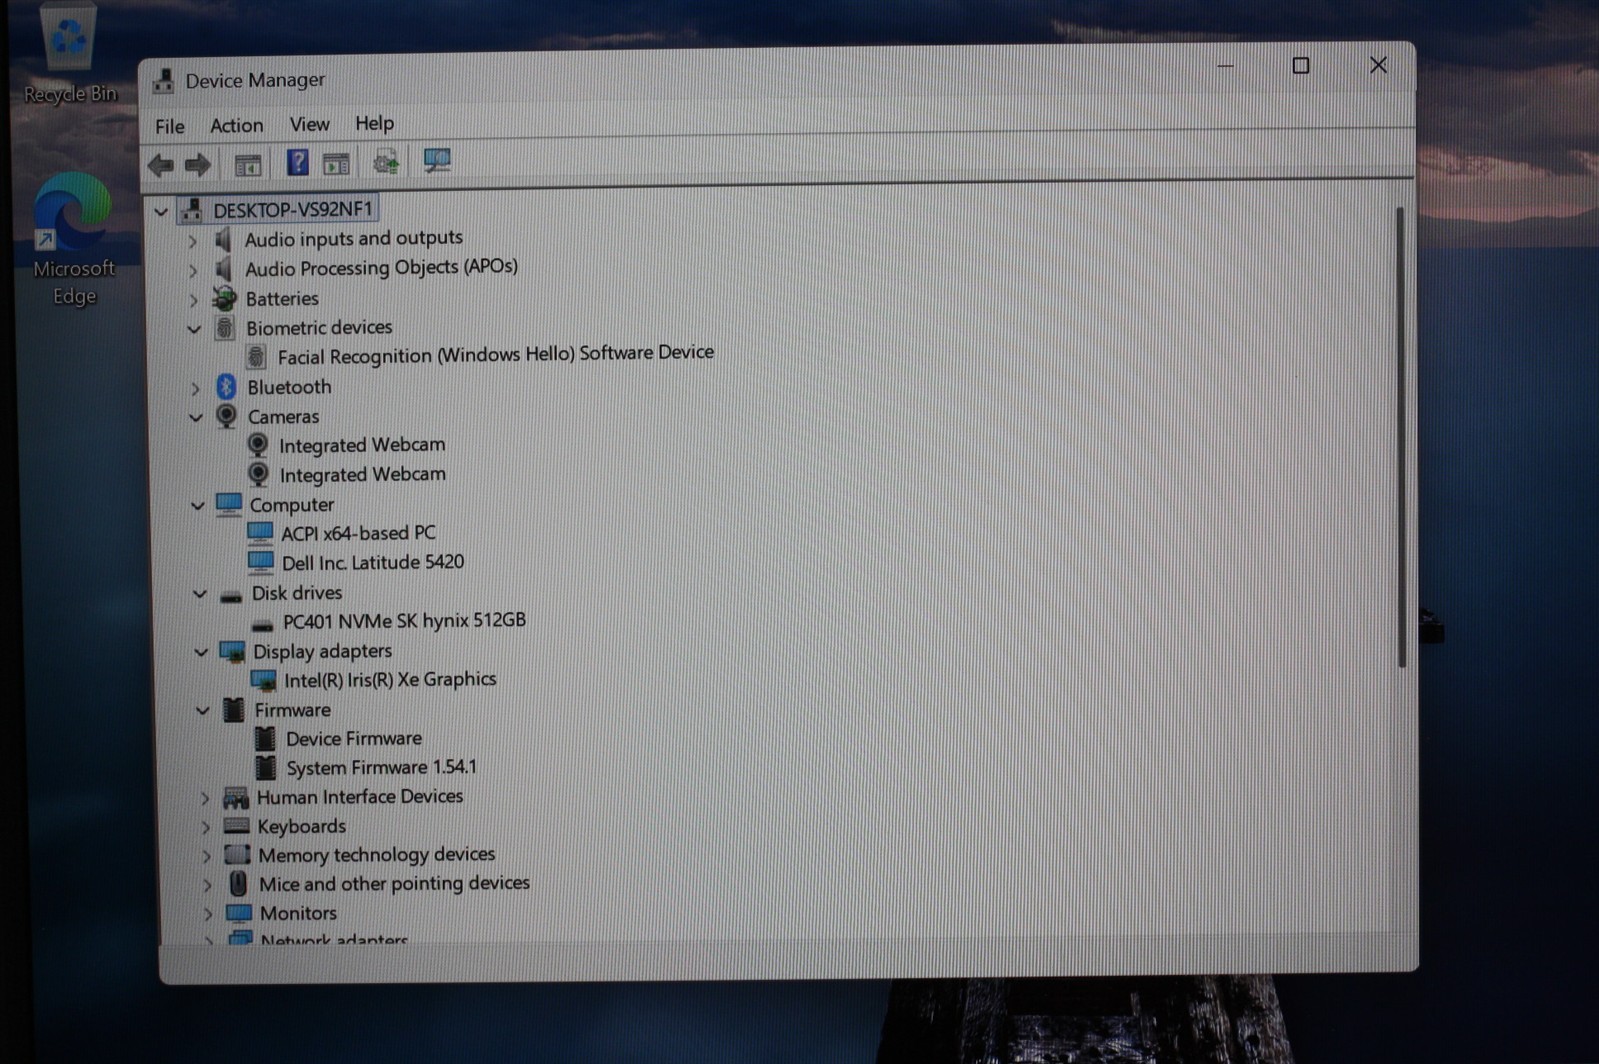Click the Human Interface Devices icon
This screenshot has width=1599, height=1064.
pyautogui.click(x=235, y=797)
